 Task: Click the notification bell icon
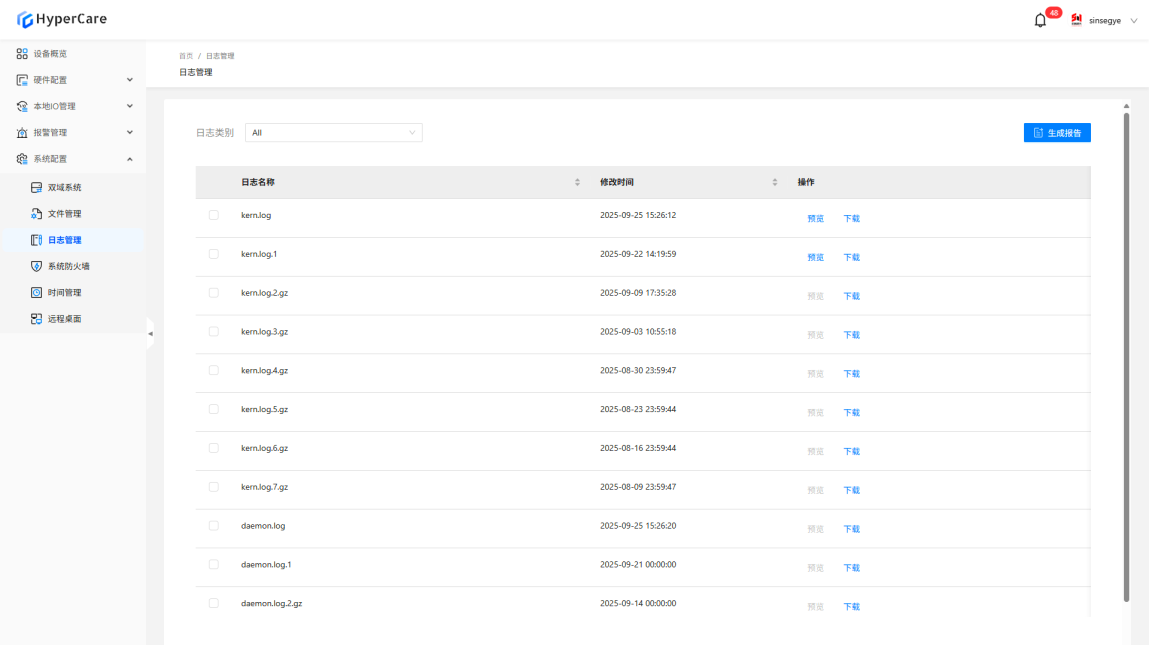(1040, 20)
